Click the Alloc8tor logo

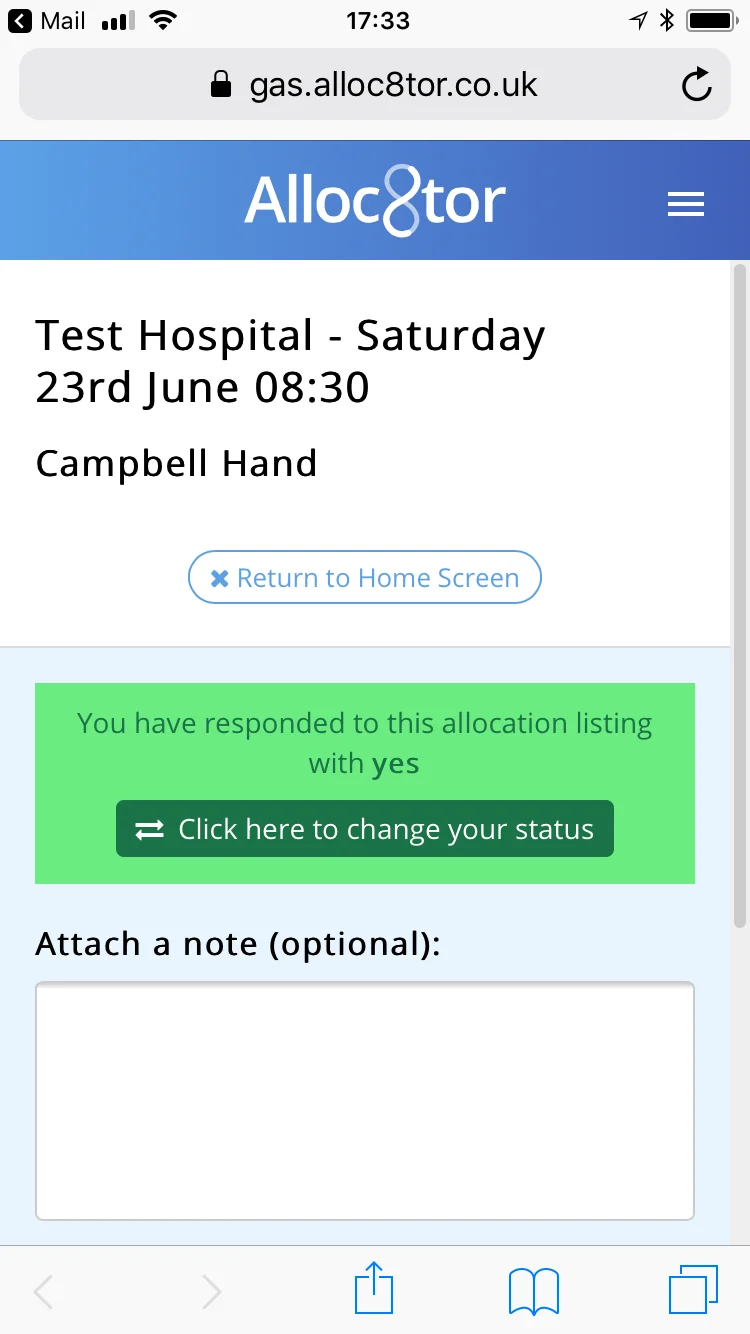375,200
